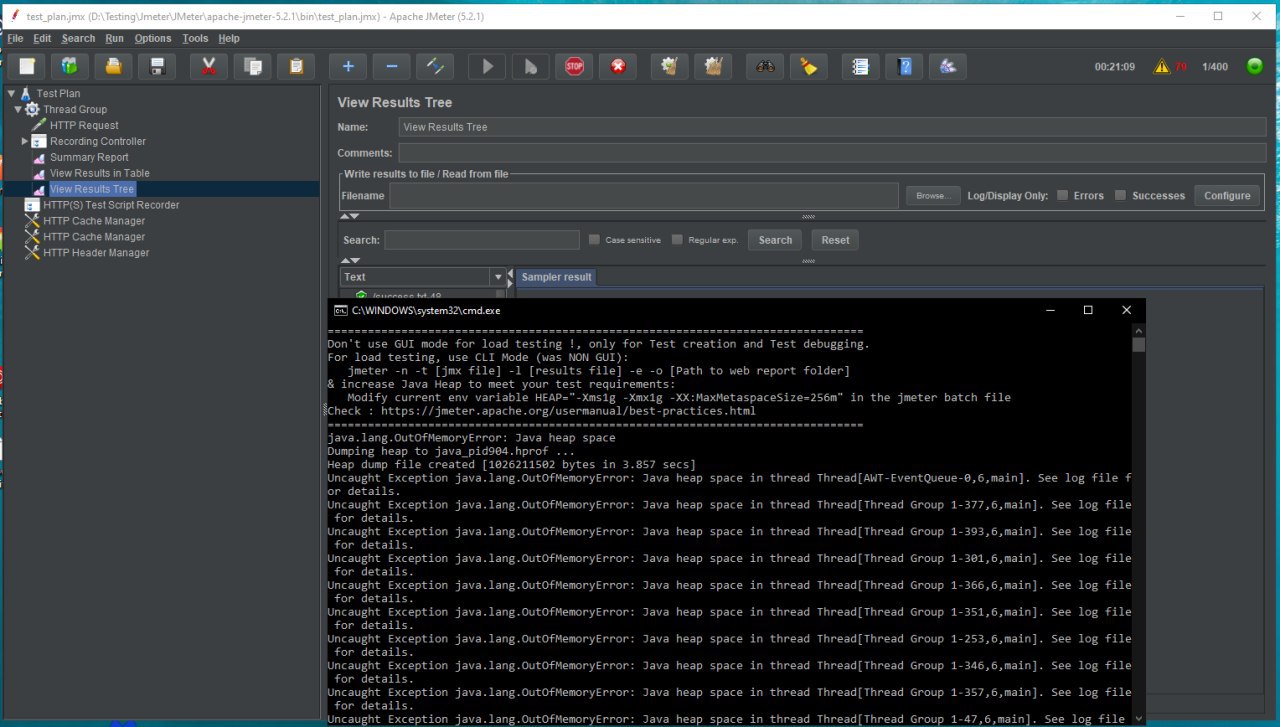Open the Function Helper list icon
Viewport: 1280px width, 727px height.
coord(860,67)
